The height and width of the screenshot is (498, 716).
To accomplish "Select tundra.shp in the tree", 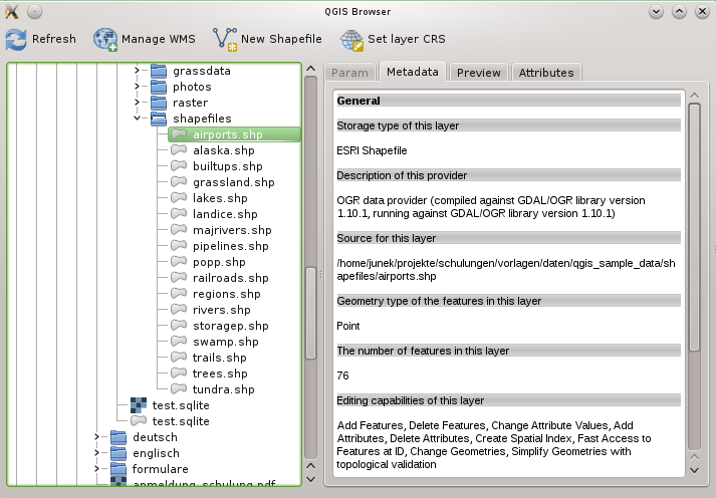I will 223,390.
